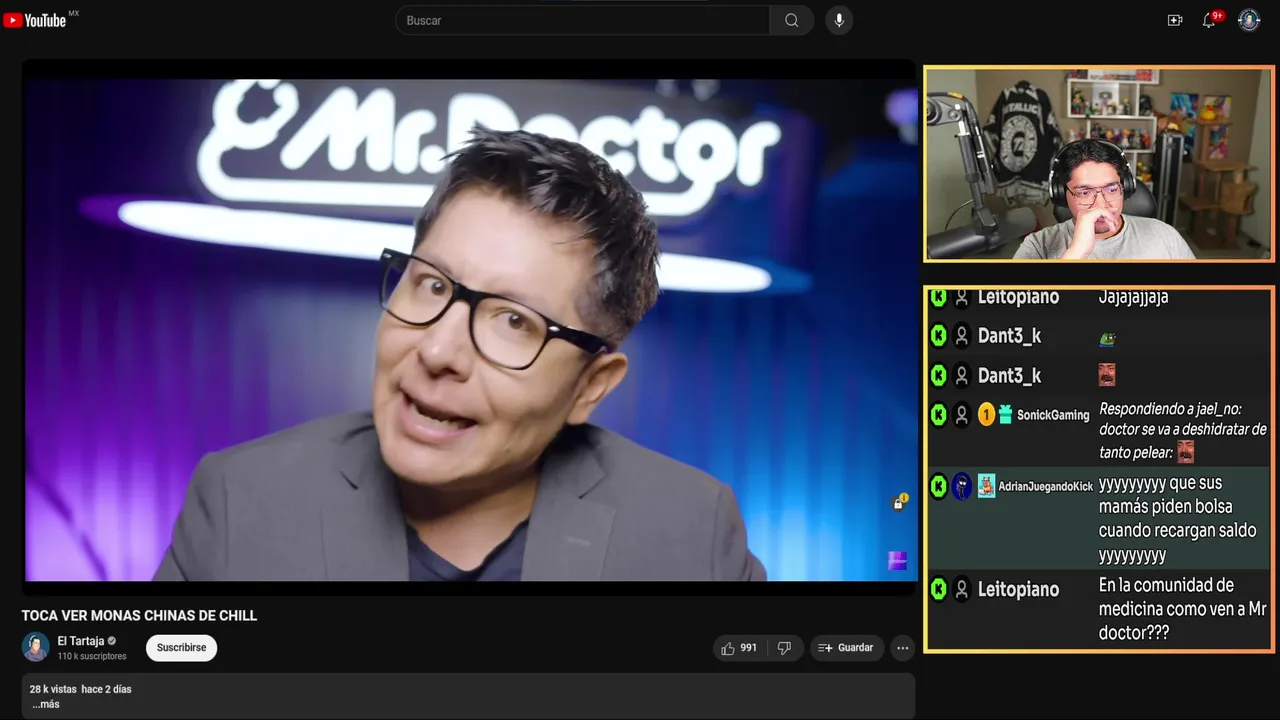This screenshot has width=1280, height=720.
Task: Click AdrianJuegandoKick username in chat
Action: (1046, 486)
